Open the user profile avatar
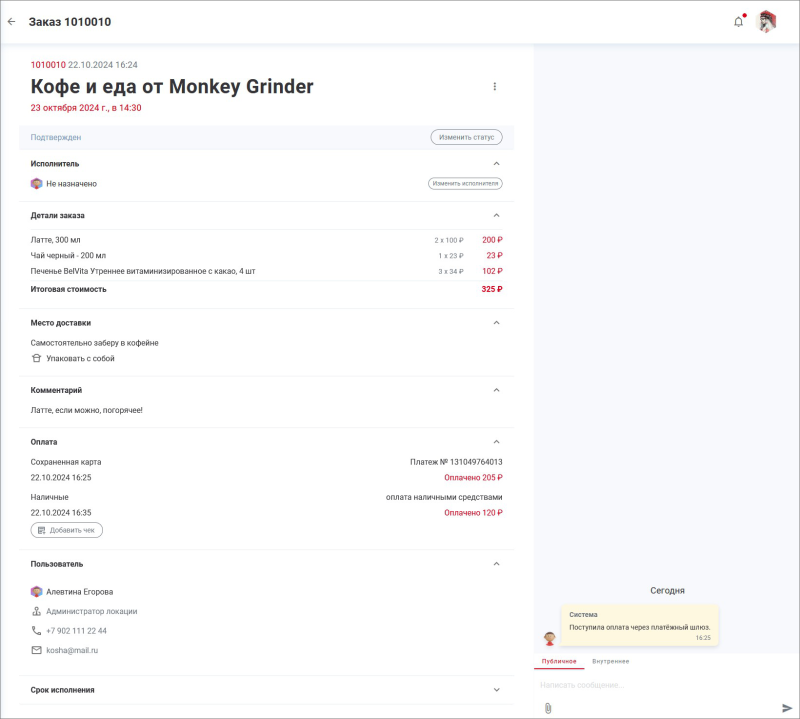 [x=765, y=21]
